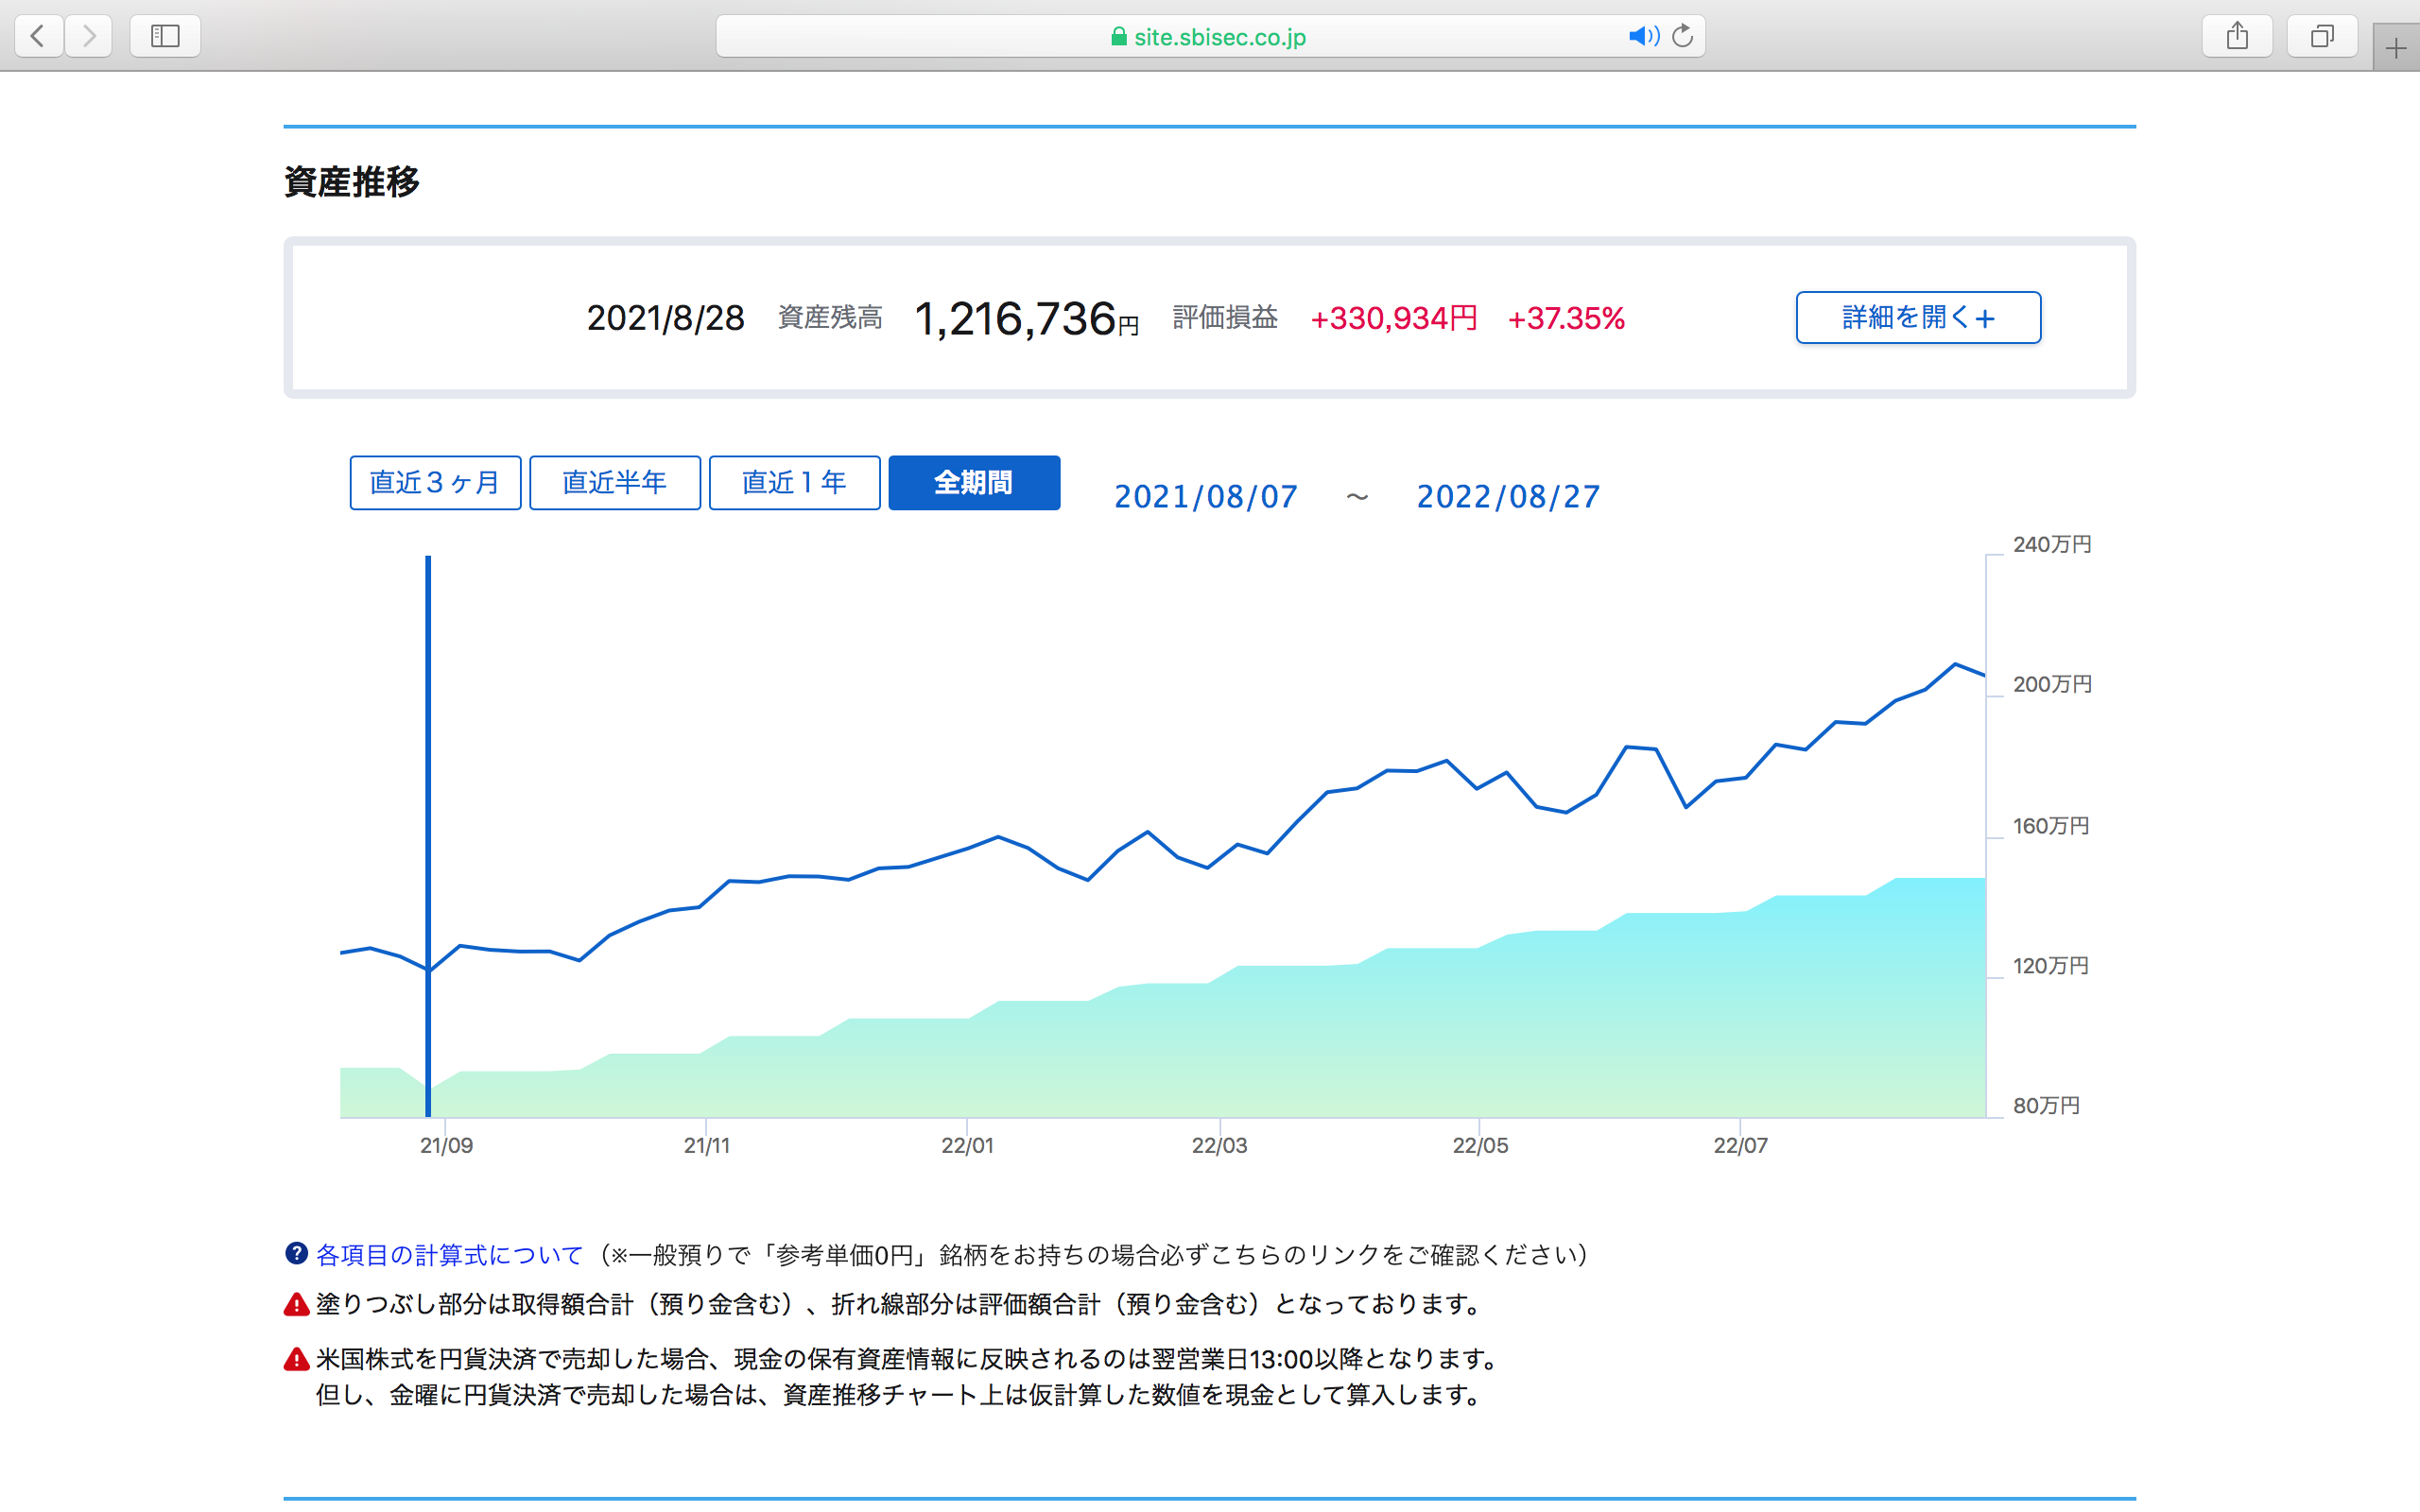Click the asset balance value 1,216,736
2420x1512 pixels.
[1015, 319]
